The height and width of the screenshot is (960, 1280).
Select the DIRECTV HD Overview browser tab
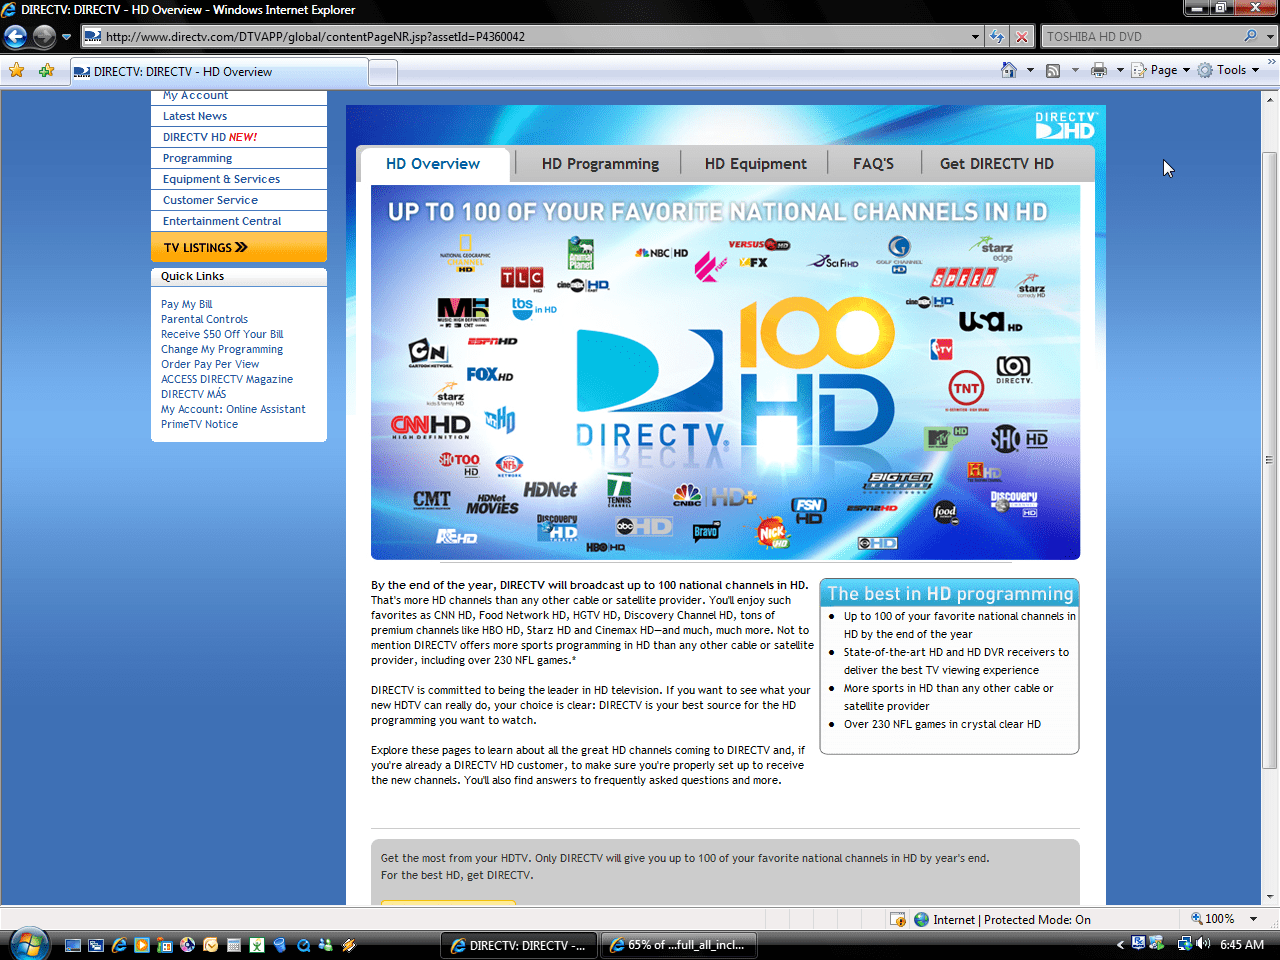pyautogui.click(x=219, y=72)
